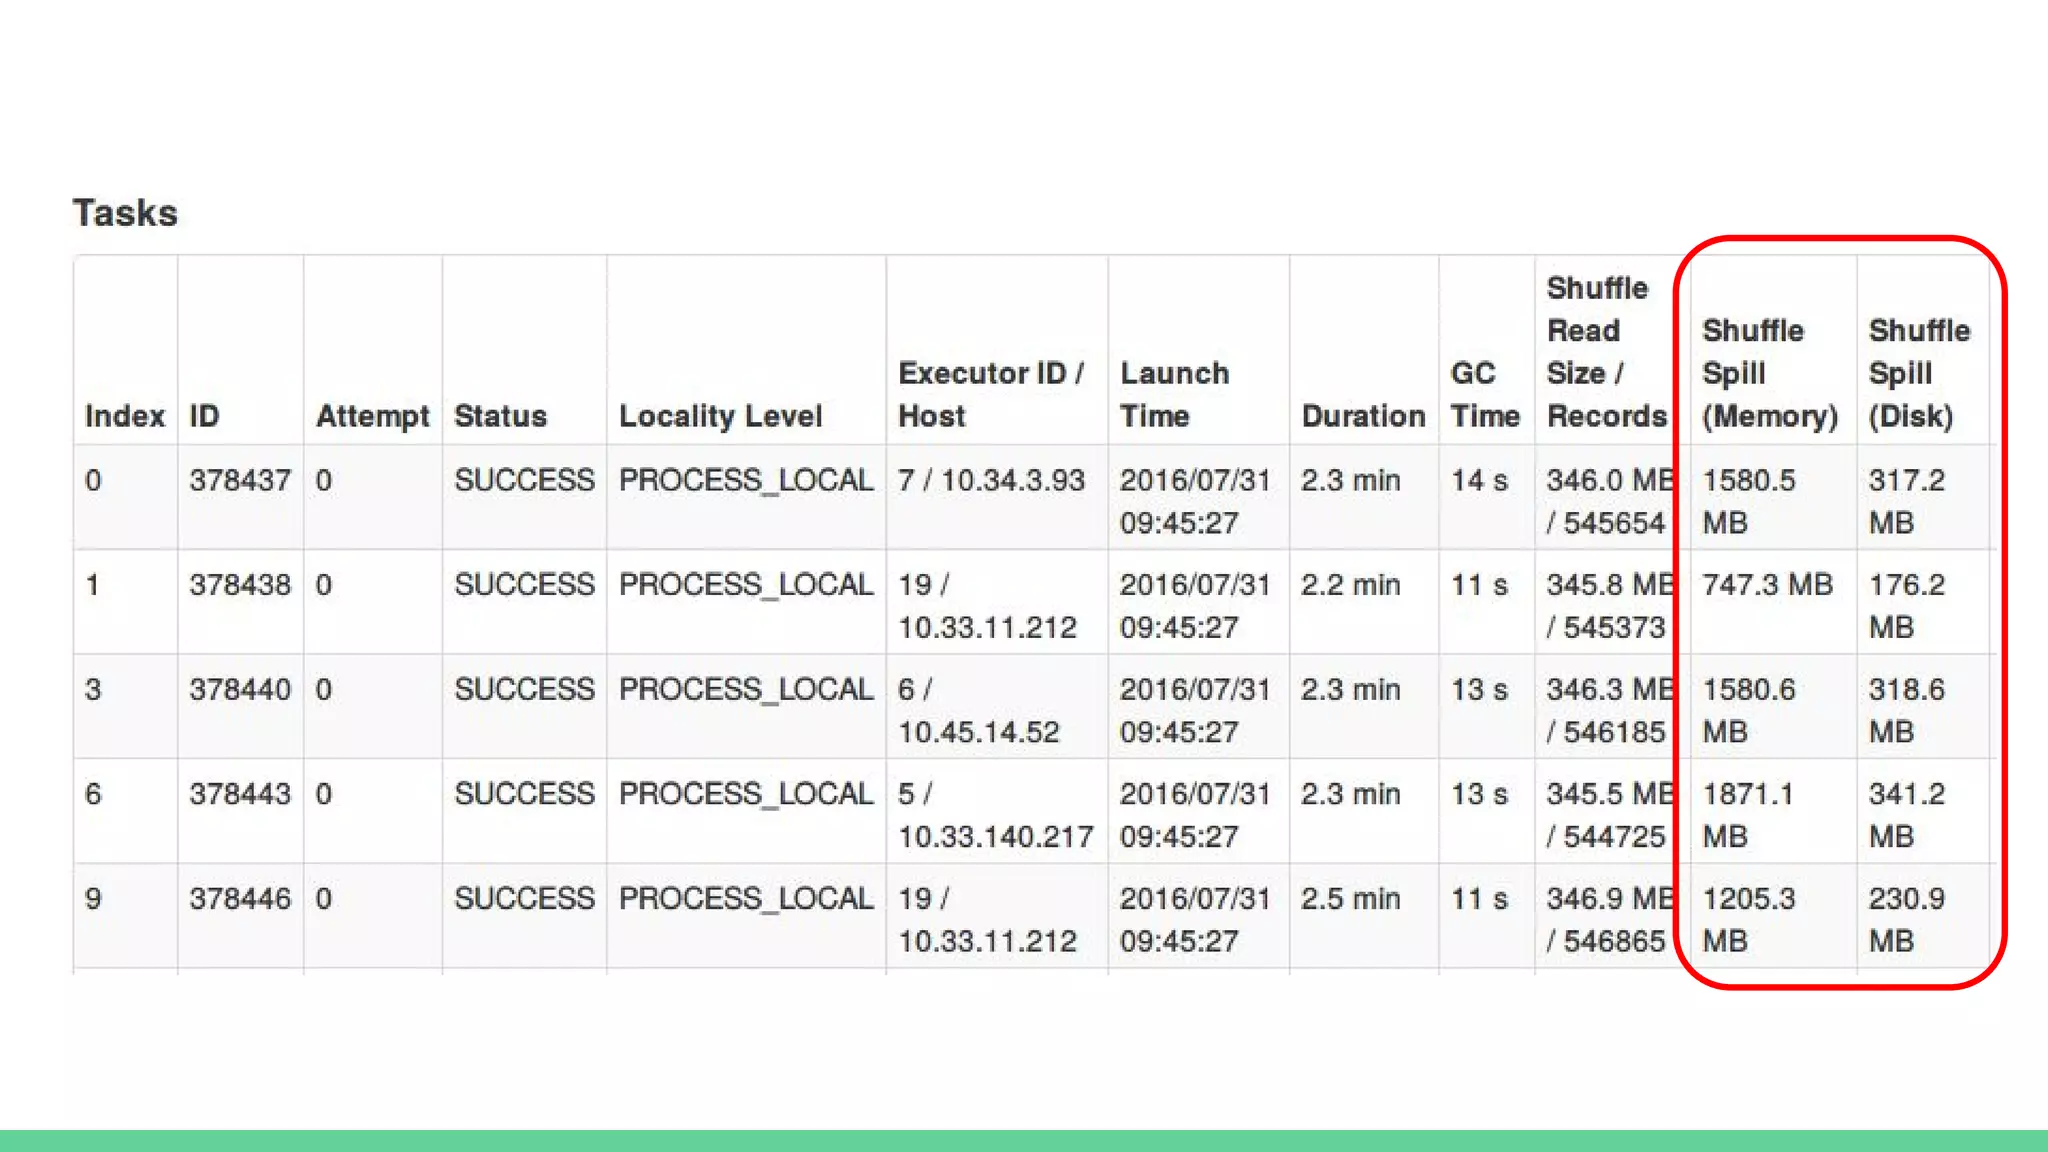Screen dimensions: 2048x1152
Task: Click the Attempt column header
Action: pos(372,416)
